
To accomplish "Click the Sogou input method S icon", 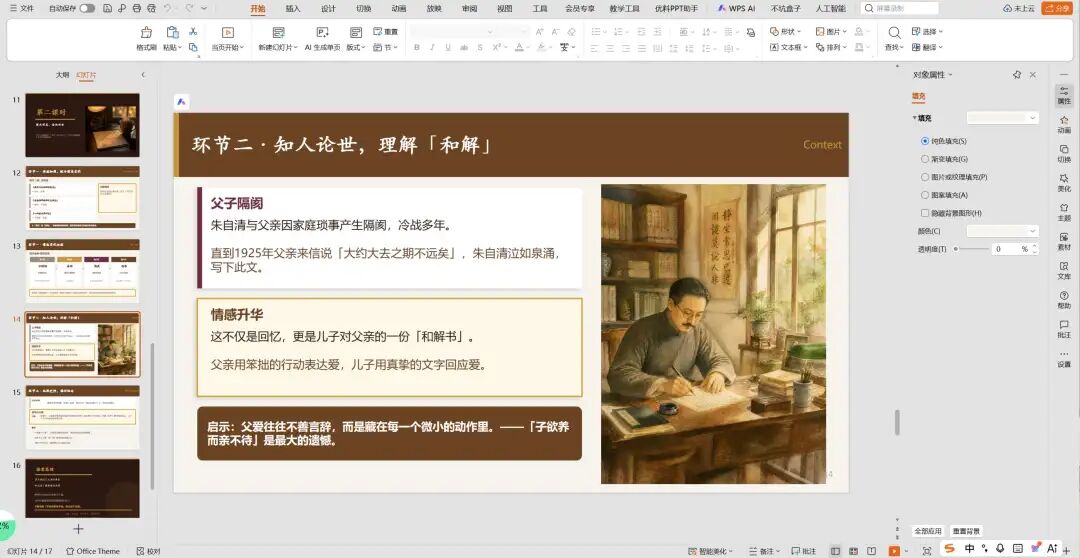I will click(x=949, y=548).
